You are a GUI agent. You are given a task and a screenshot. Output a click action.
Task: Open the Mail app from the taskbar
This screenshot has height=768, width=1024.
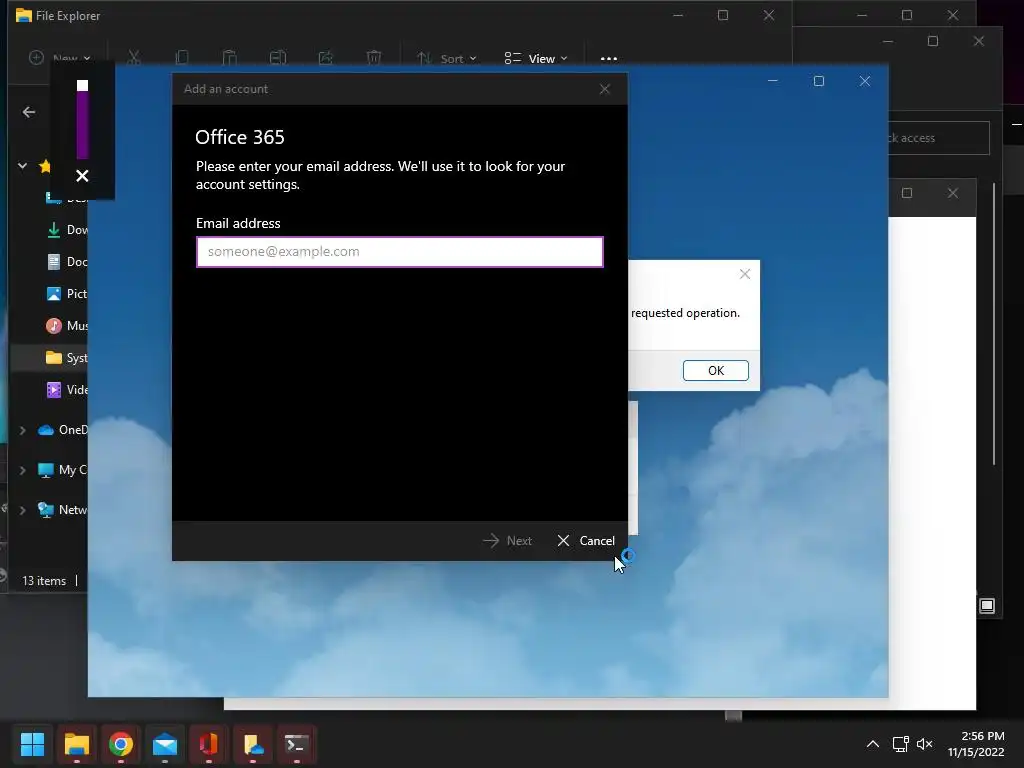click(165, 744)
